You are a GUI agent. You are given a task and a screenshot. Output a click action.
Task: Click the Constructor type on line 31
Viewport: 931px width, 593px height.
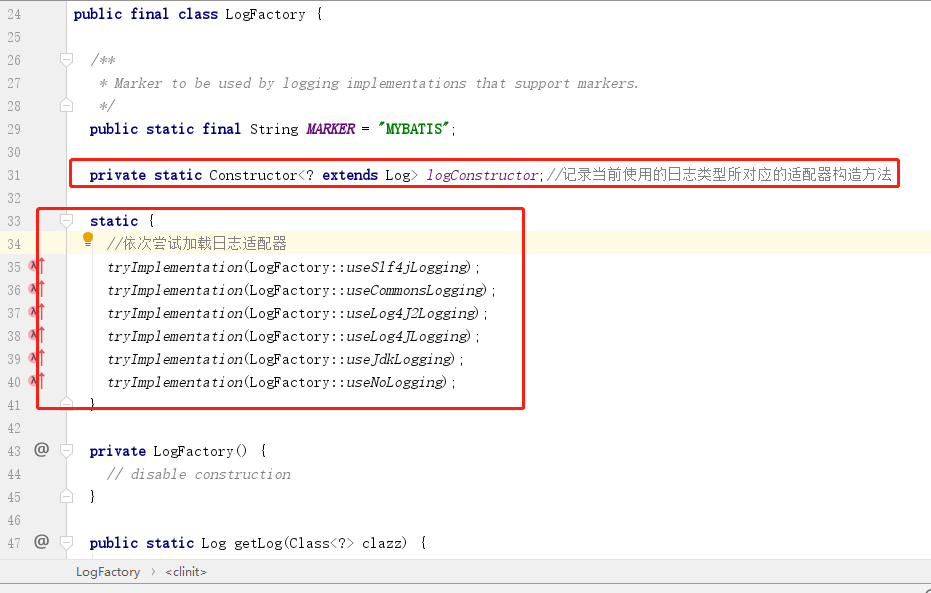pyautogui.click(x=253, y=175)
